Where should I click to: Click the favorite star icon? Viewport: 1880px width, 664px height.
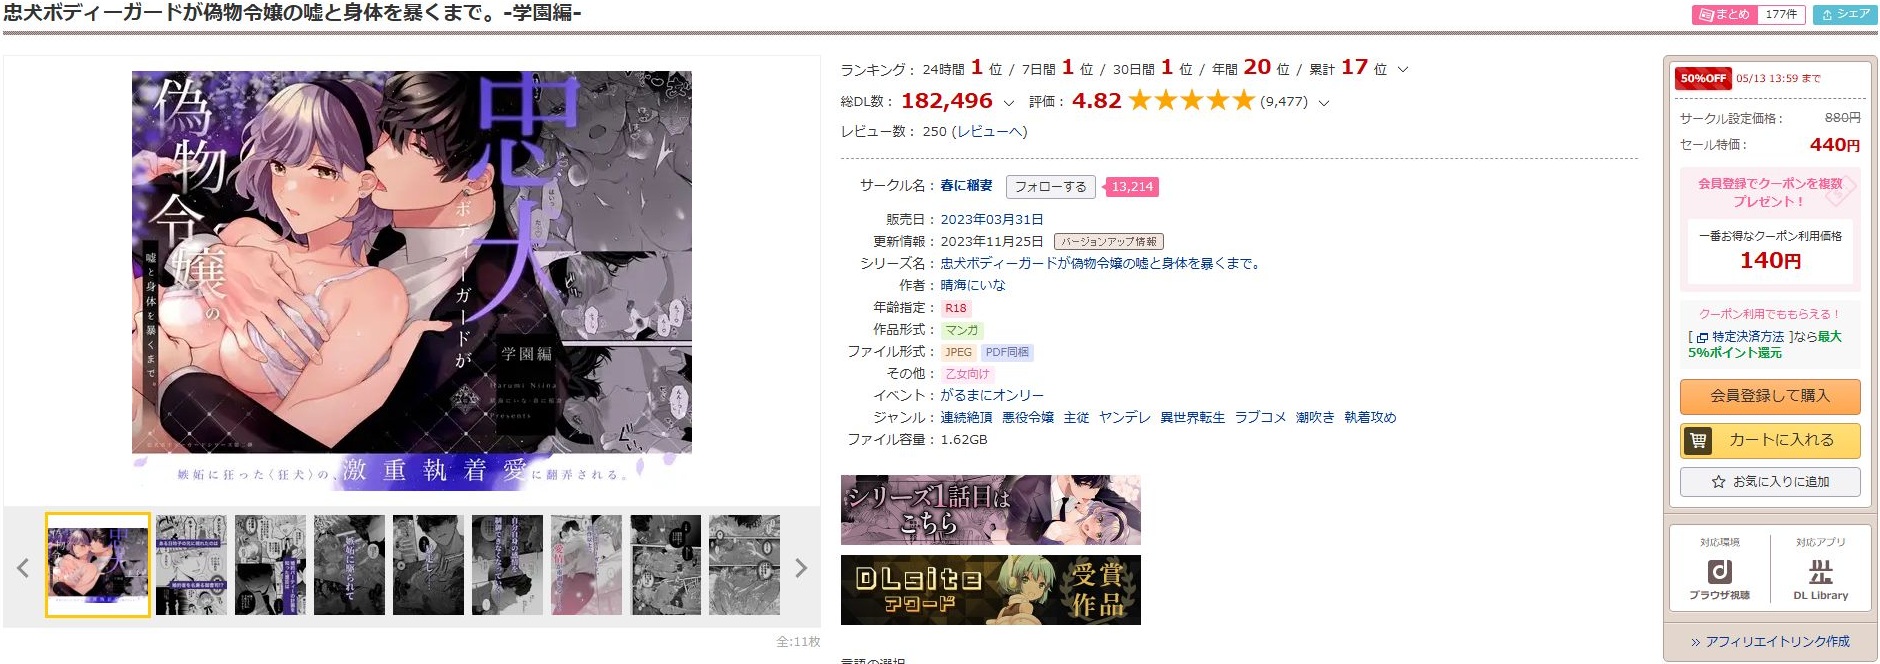coord(1718,482)
